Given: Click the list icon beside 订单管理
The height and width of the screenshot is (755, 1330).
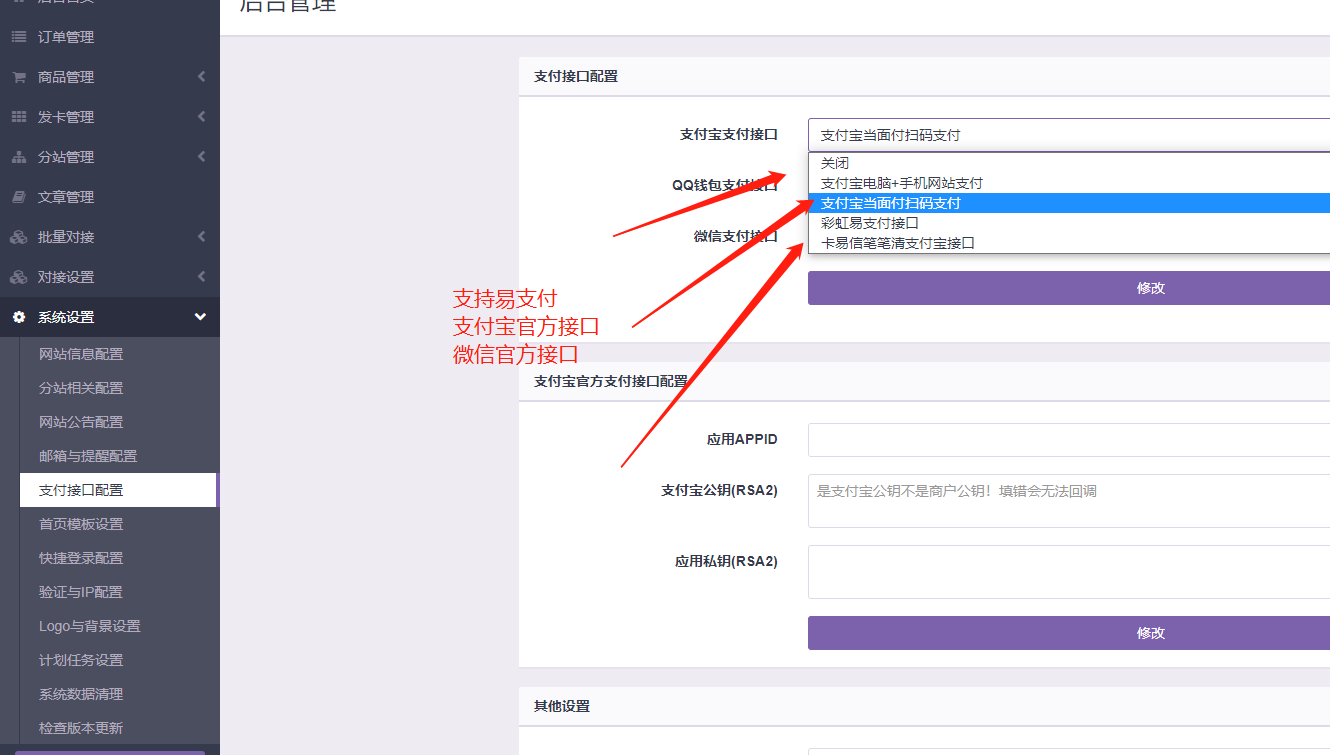Looking at the screenshot, I should 19,37.
